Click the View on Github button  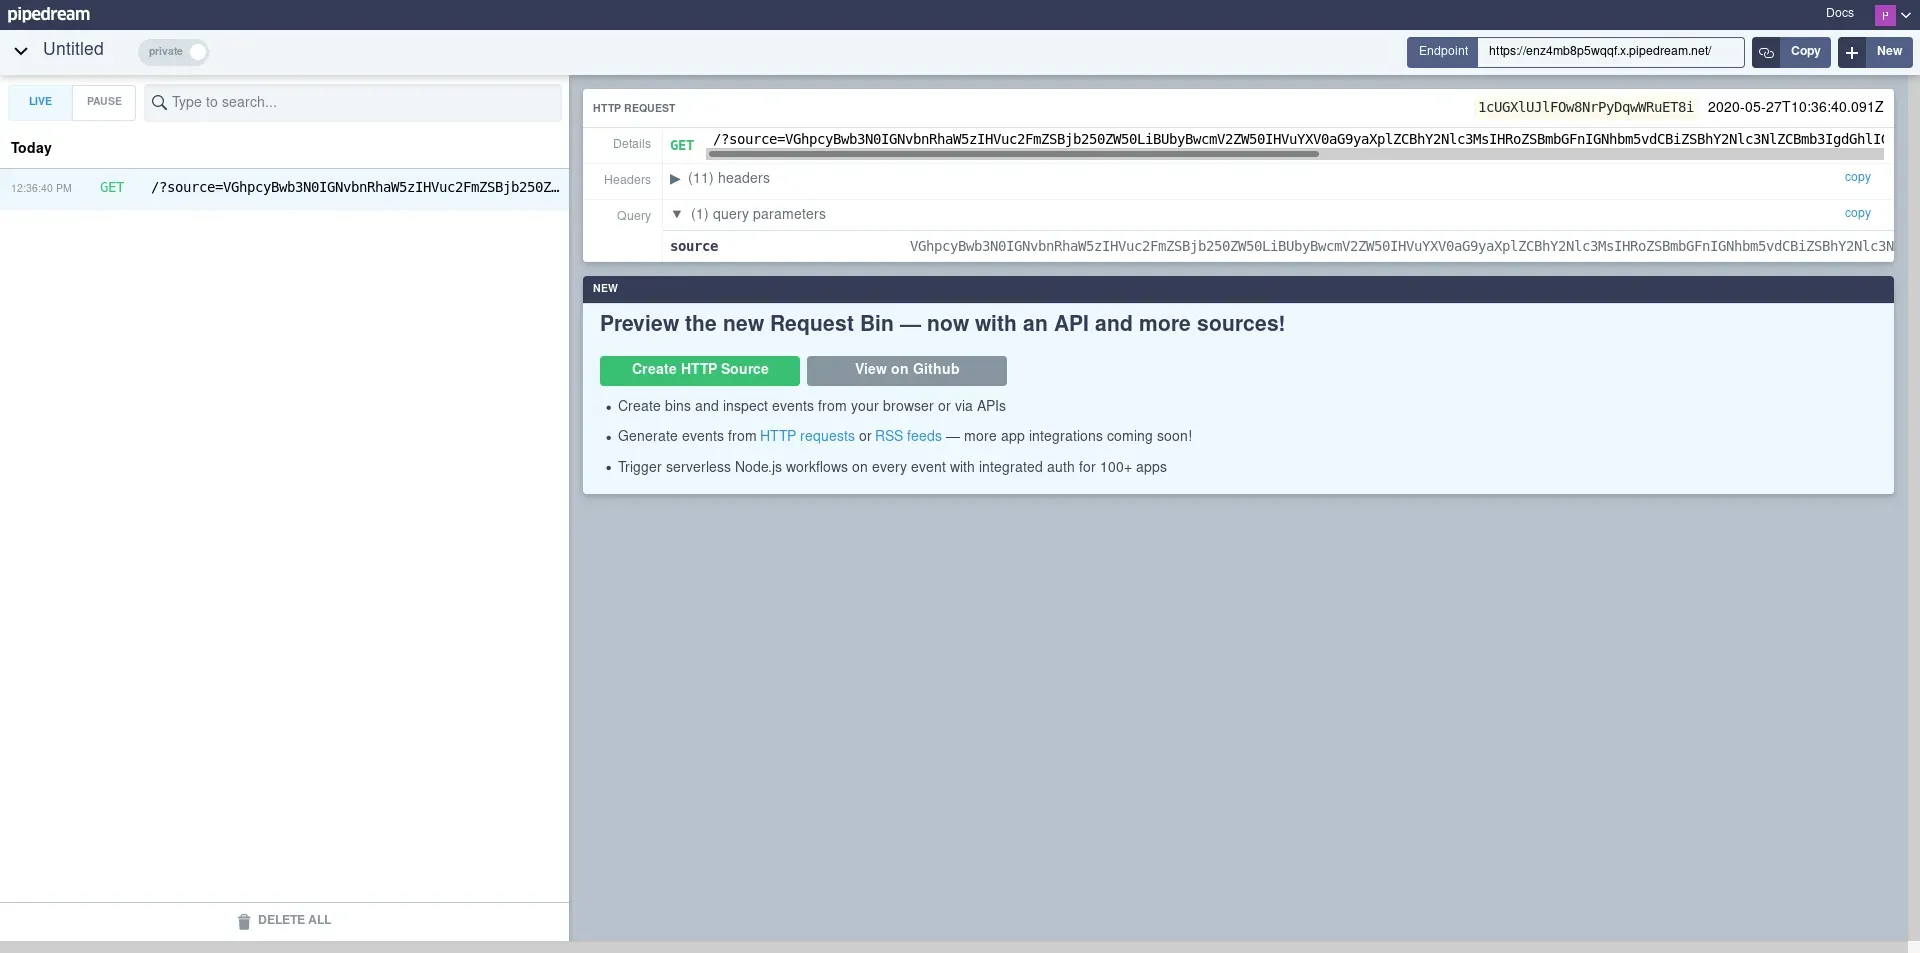[906, 370]
